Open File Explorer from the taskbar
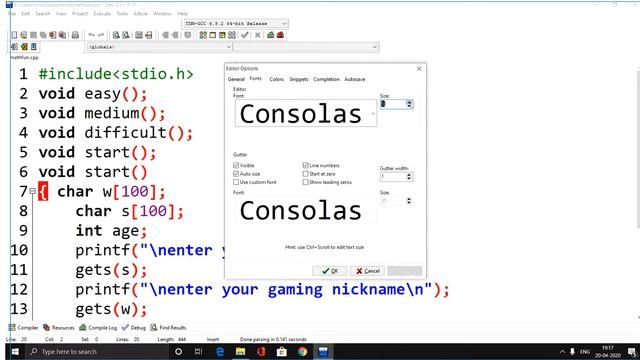 coord(240,351)
